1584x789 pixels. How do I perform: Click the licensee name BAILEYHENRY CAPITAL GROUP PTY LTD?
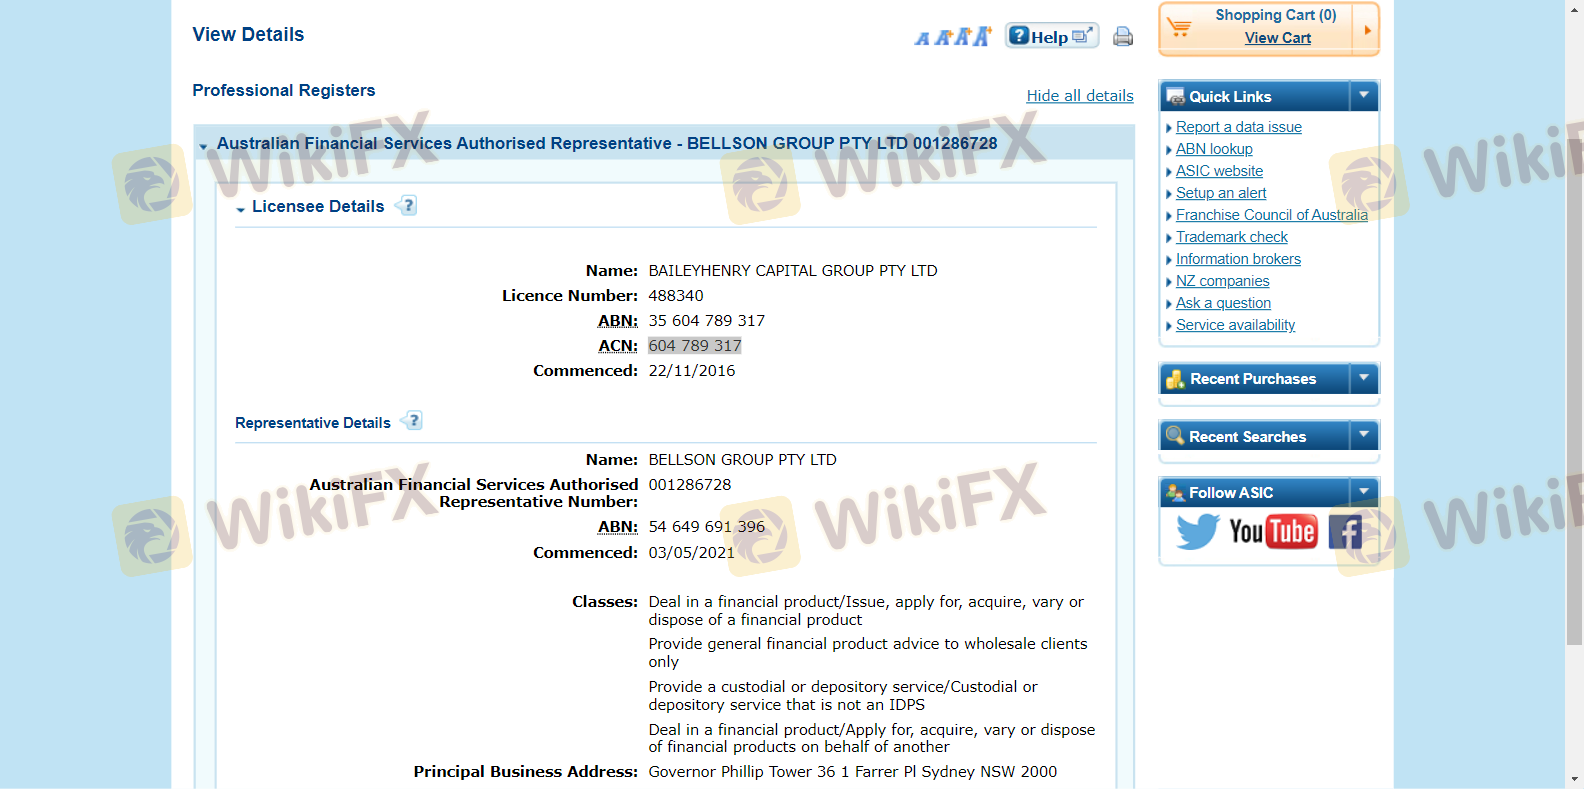(793, 271)
